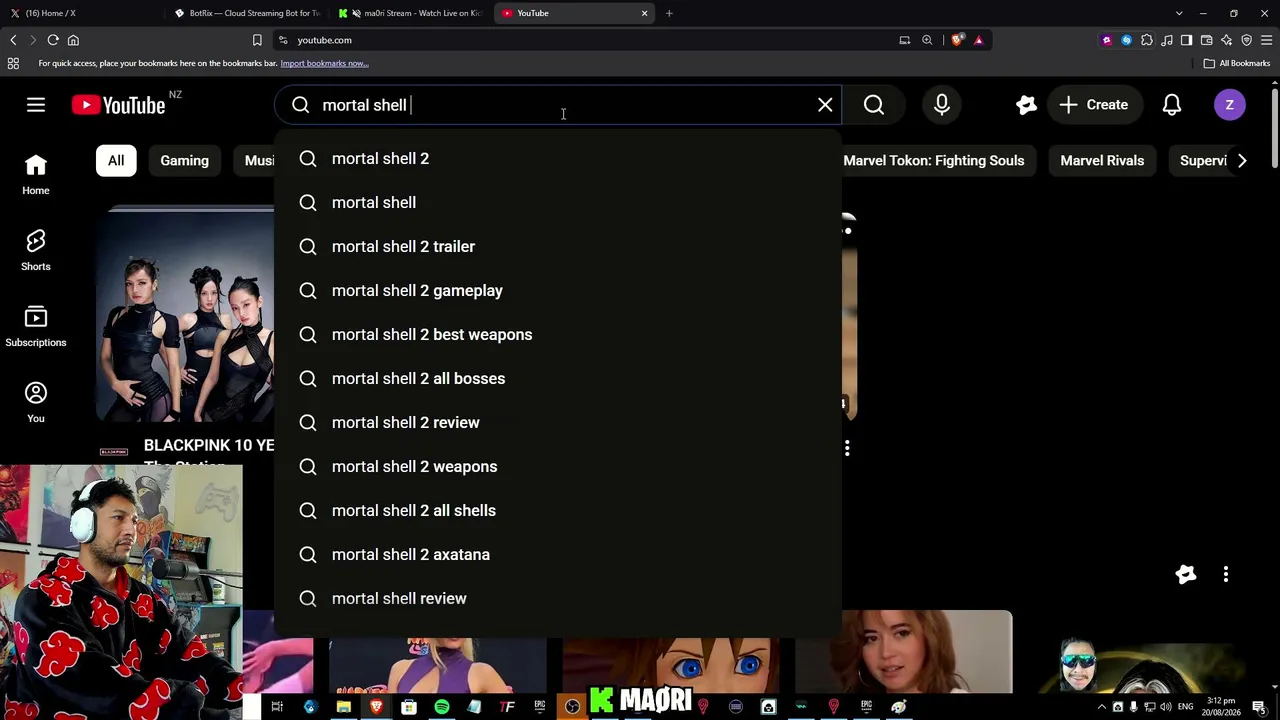Bookmark this page
Screen dimensions: 1280x720
[257, 40]
